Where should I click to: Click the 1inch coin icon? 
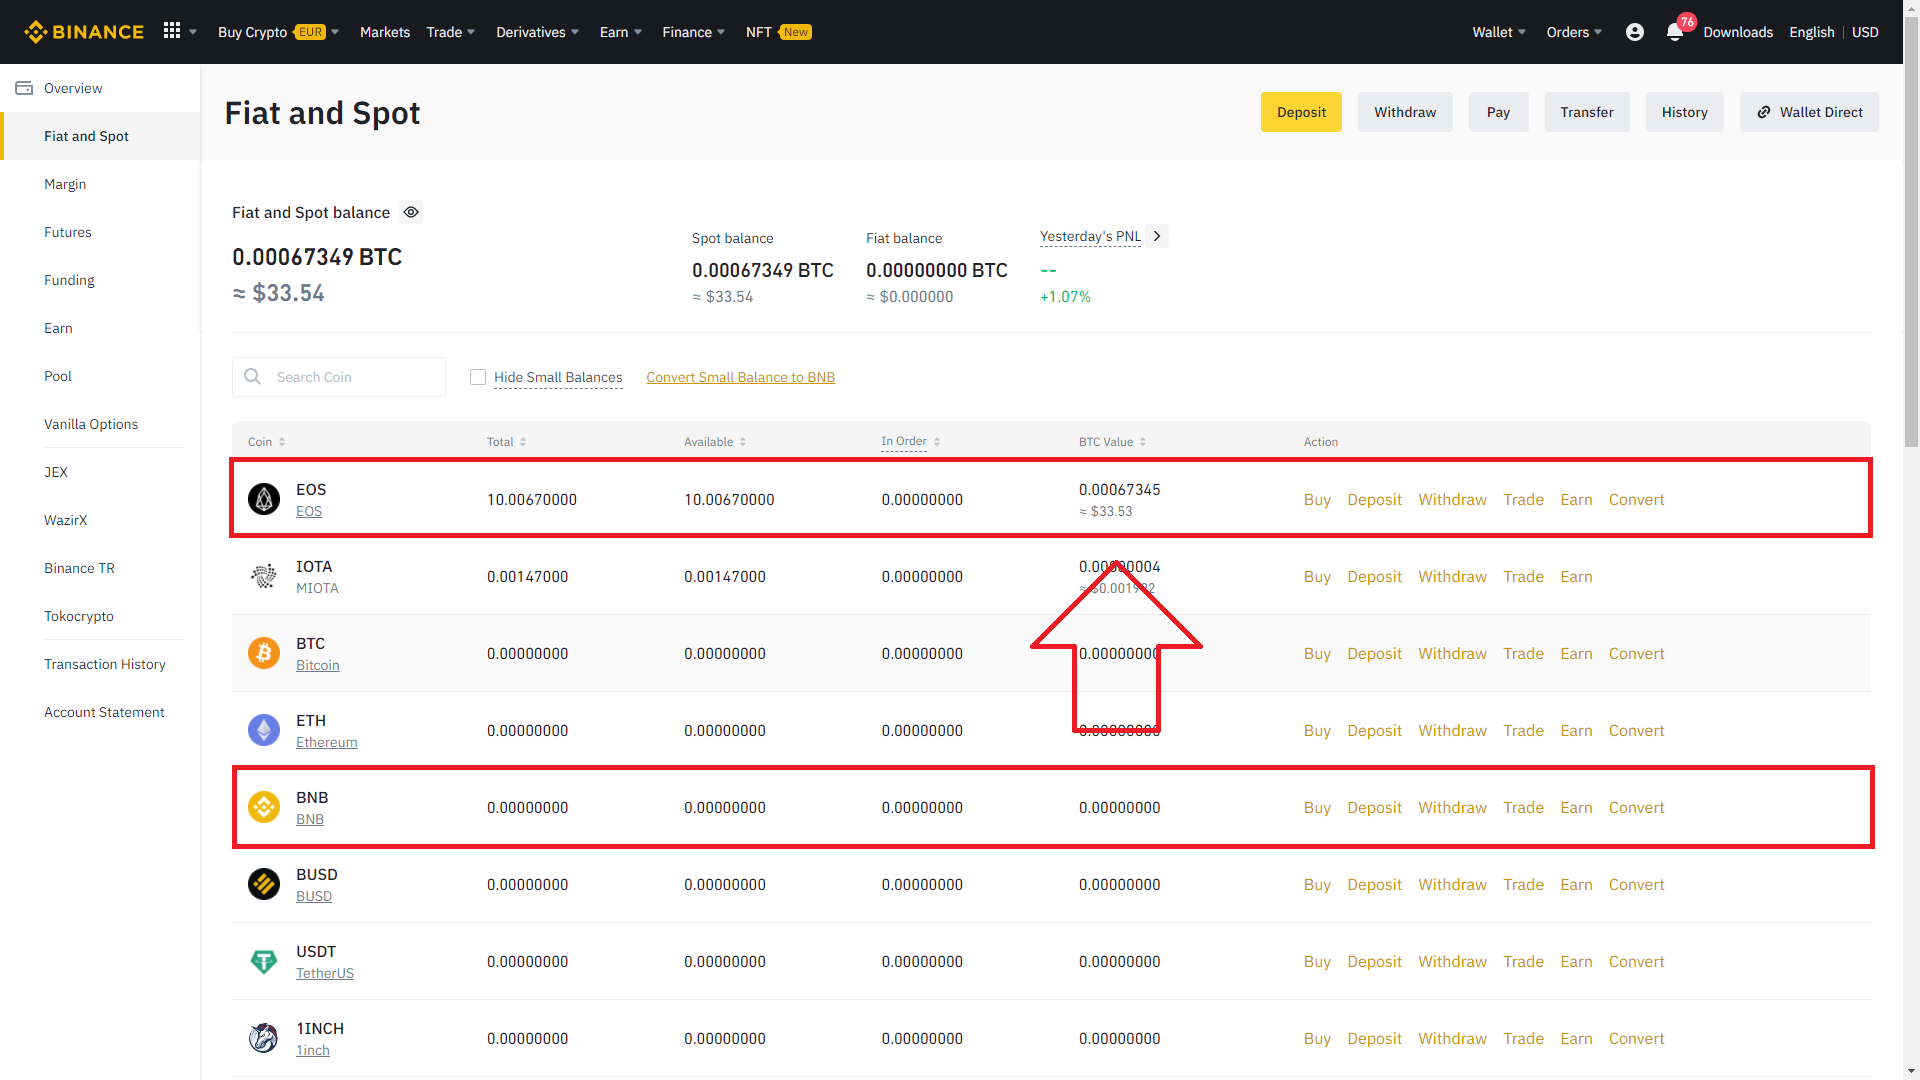point(264,1038)
